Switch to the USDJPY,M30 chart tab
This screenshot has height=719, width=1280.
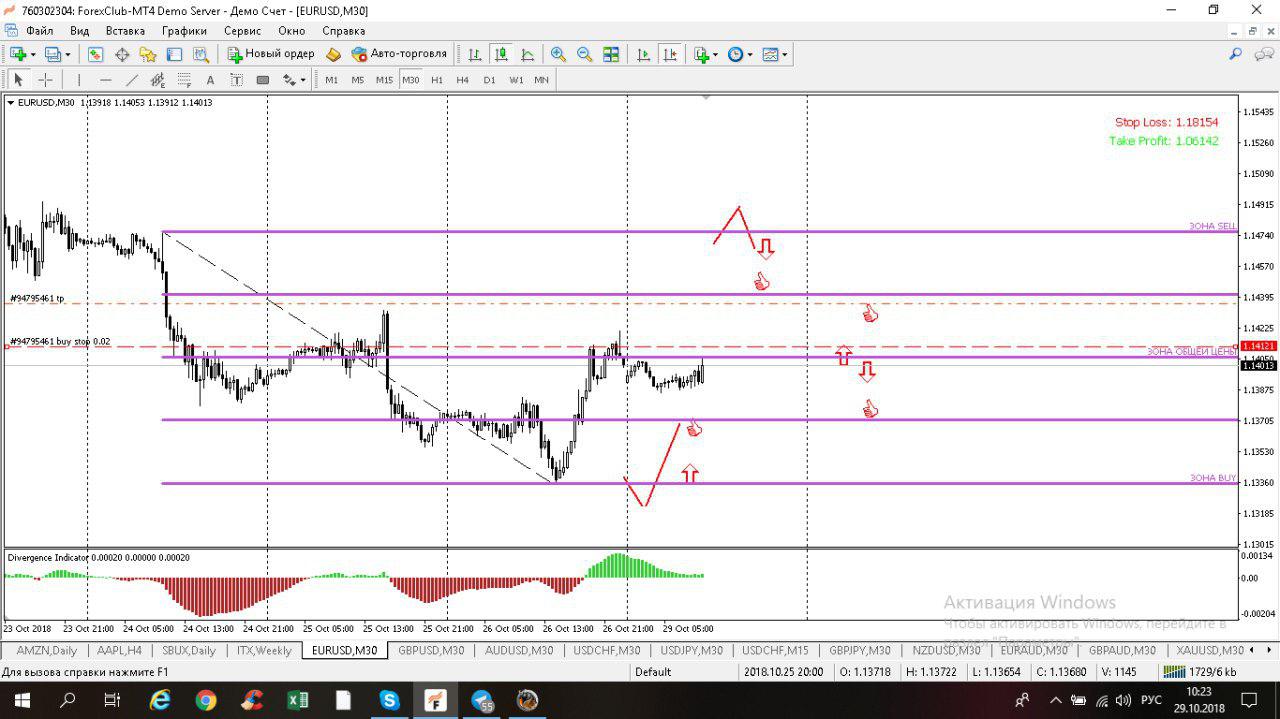pos(691,650)
